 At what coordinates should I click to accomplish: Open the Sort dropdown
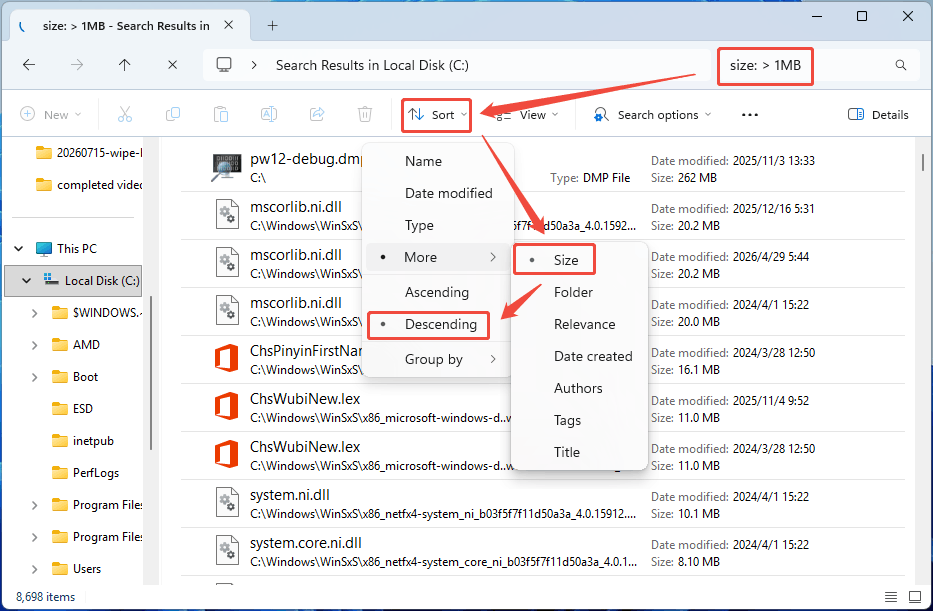tap(437, 115)
